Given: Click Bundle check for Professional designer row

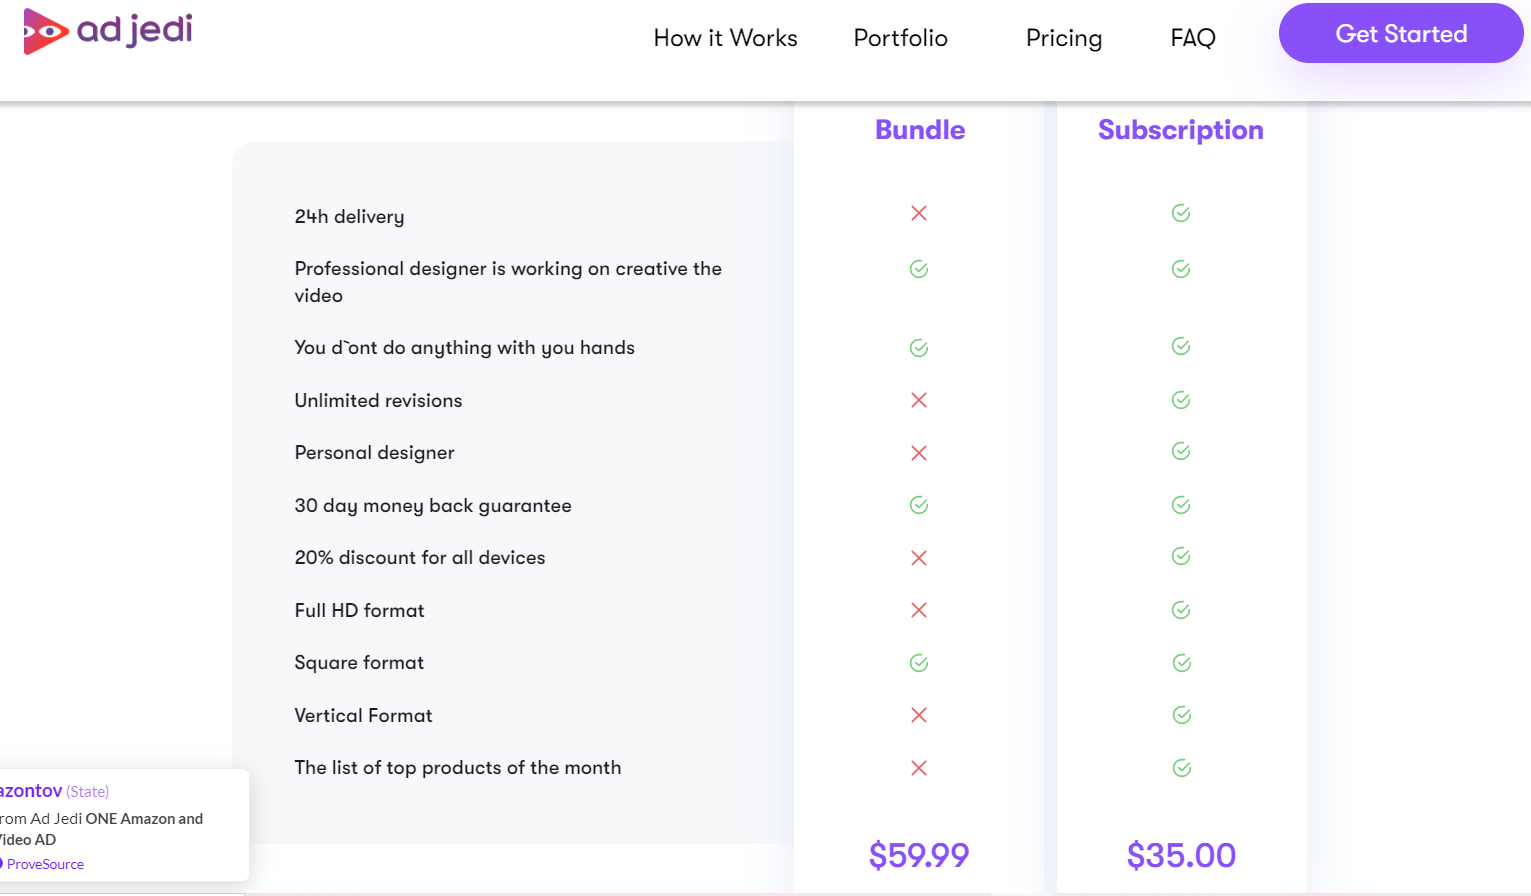Looking at the screenshot, I should 919,269.
